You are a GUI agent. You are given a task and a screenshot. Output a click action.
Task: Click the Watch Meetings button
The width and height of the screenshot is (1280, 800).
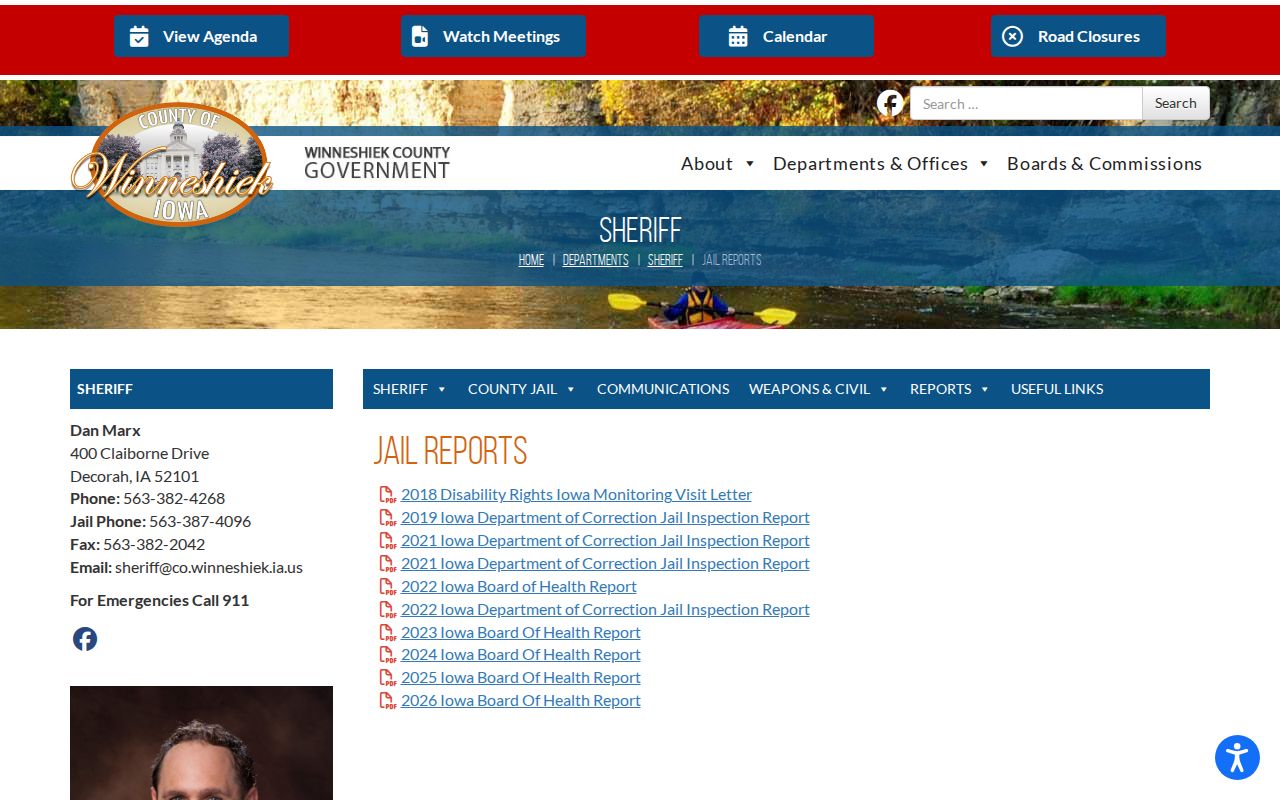(x=493, y=36)
